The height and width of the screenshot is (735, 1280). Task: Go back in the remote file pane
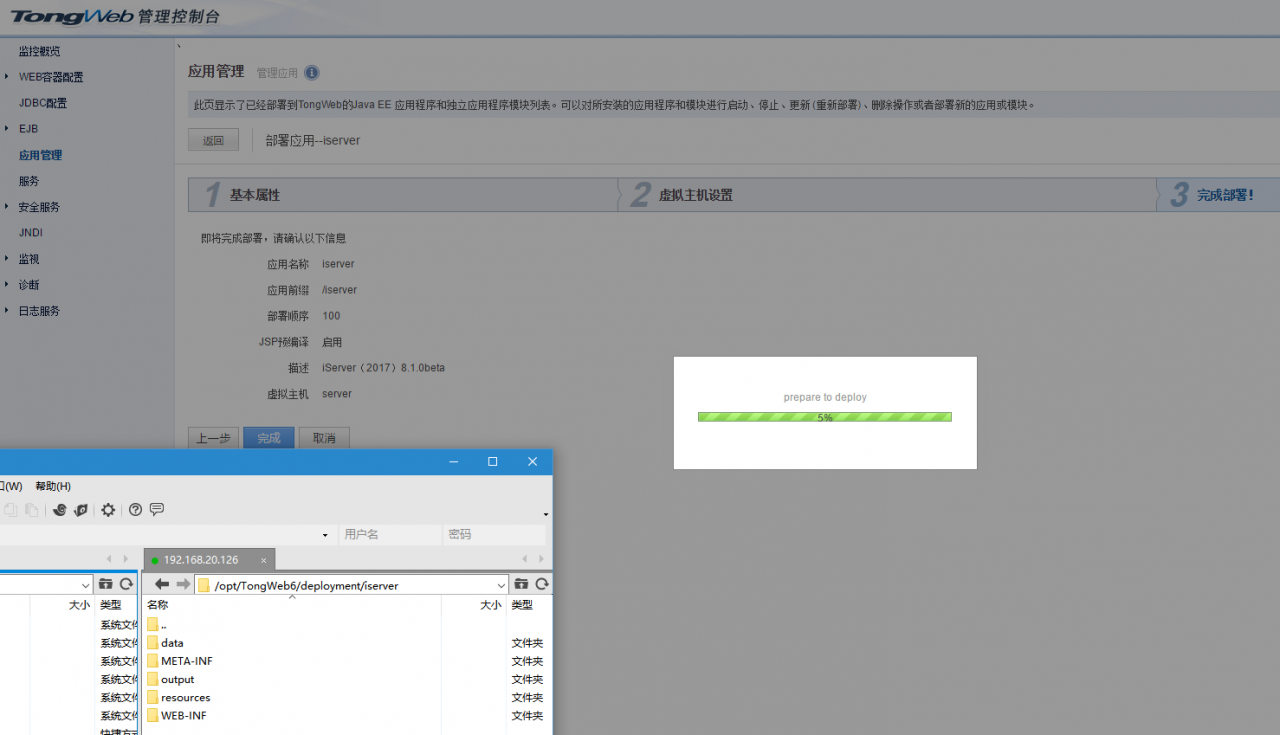[162, 584]
